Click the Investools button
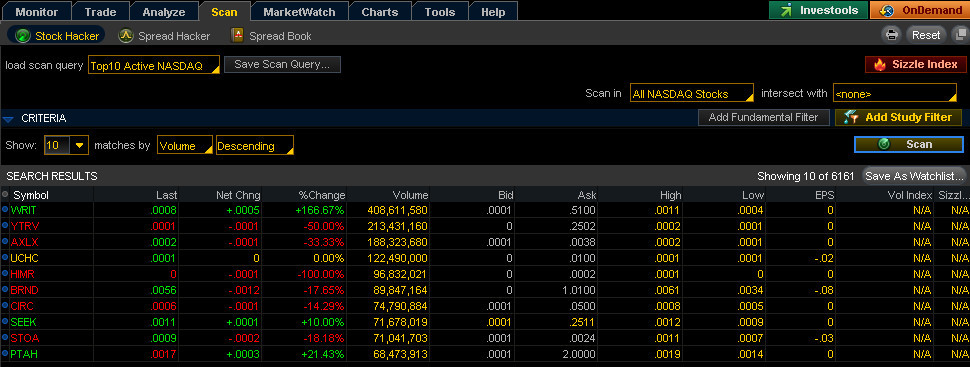This screenshot has width=970, height=367. tap(818, 10)
